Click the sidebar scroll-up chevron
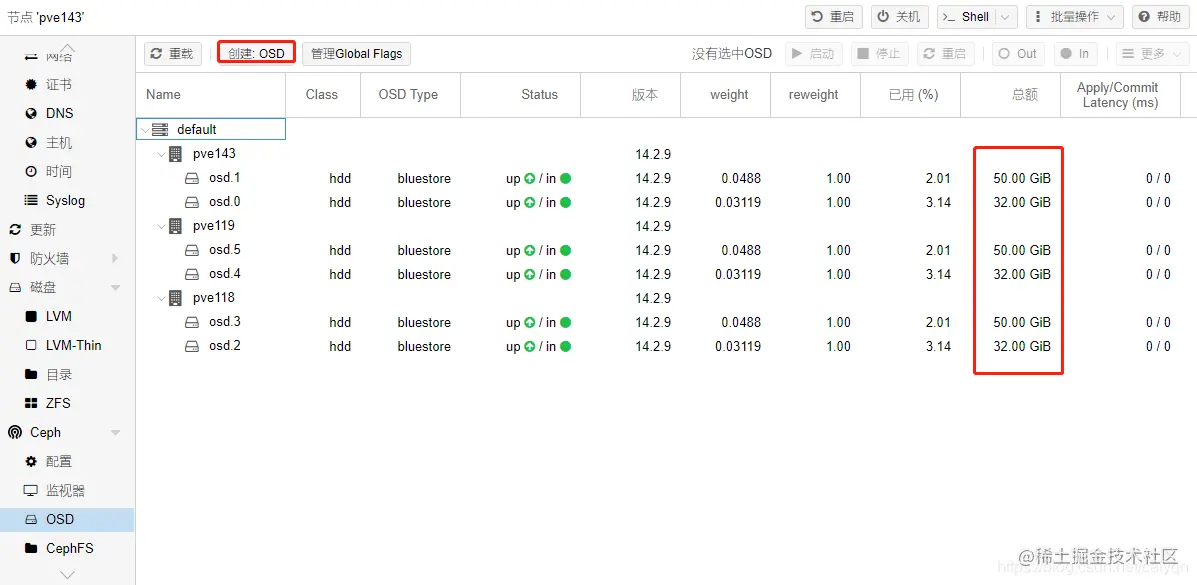The image size is (1197, 585). [x=67, y=47]
